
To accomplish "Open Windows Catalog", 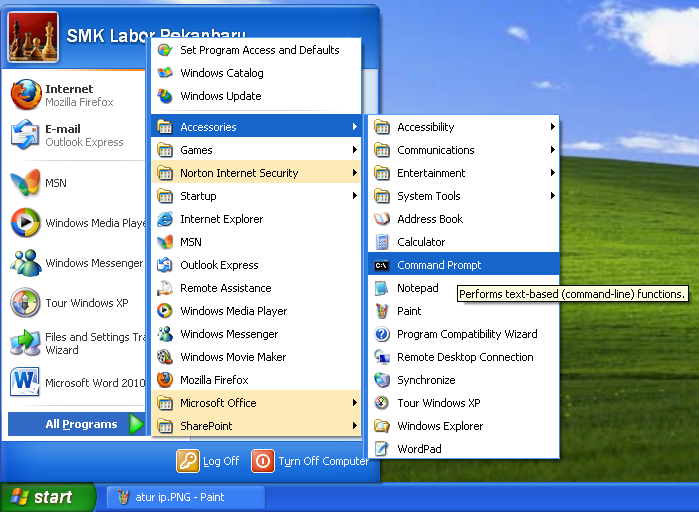I will [256, 73].
